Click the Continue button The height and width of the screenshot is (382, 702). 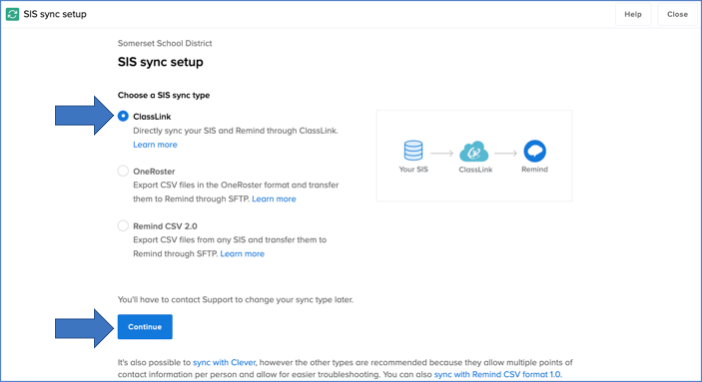click(145, 326)
